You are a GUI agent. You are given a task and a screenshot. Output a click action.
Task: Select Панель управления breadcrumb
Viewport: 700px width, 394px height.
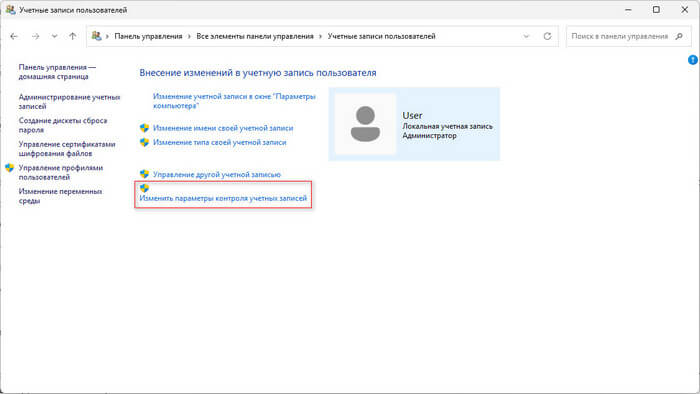pyautogui.click(x=148, y=36)
